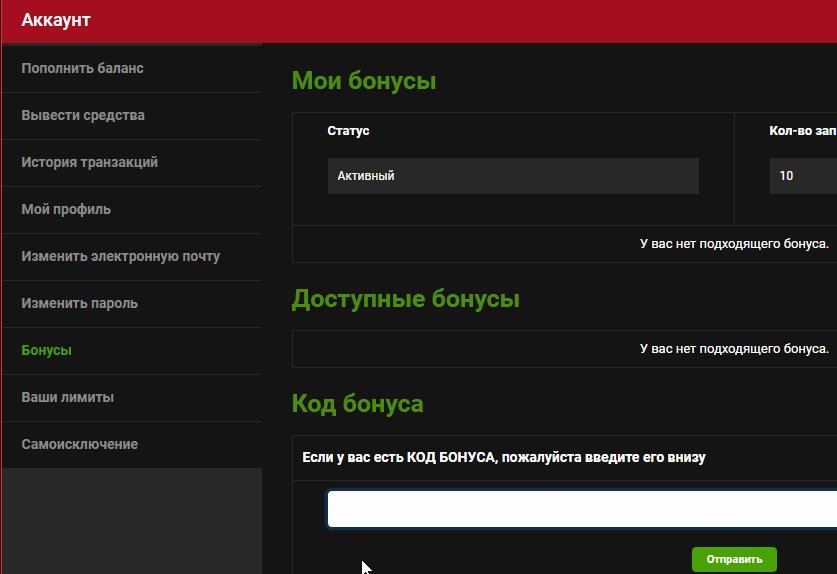The width and height of the screenshot is (837, 574).
Task: Click the Доступные бонусы heading
Action: [405, 298]
